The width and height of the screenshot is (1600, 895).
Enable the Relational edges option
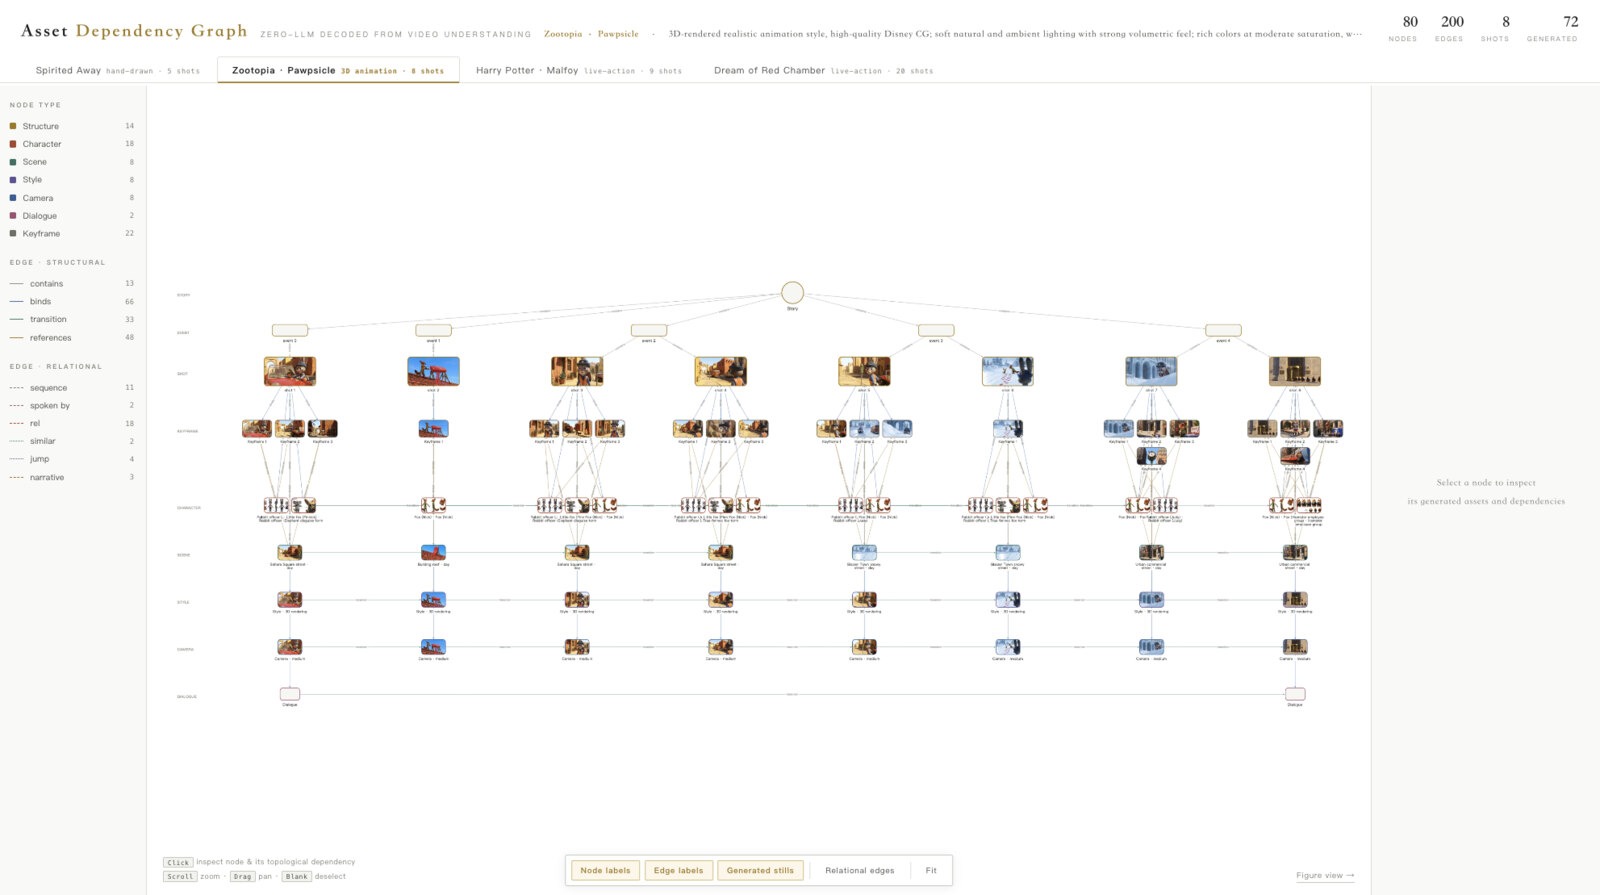pos(860,870)
